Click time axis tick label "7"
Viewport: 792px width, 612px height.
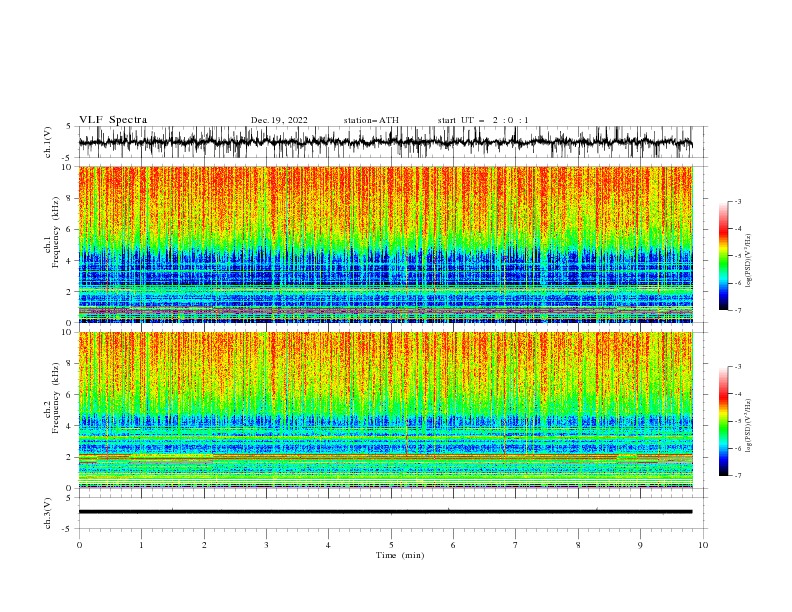pyautogui.click(x=515, y=545)
